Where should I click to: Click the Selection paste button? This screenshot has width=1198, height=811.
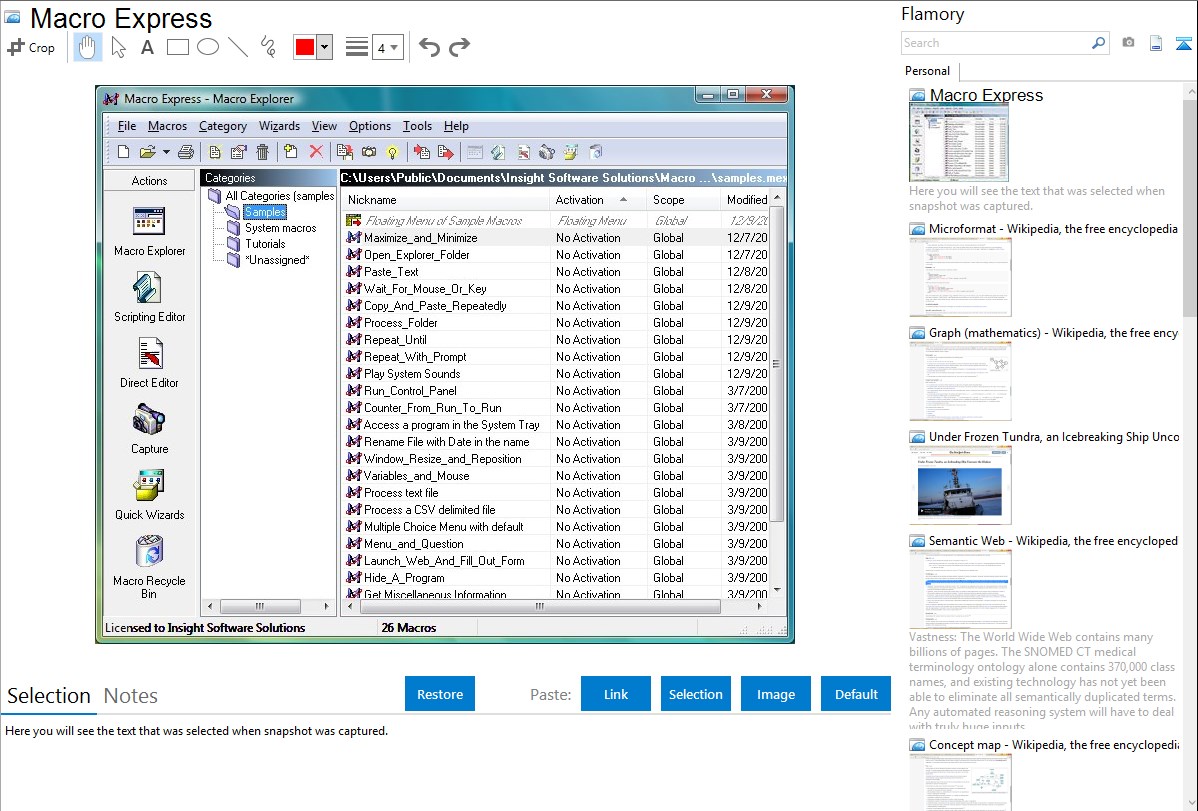point(695,694)
